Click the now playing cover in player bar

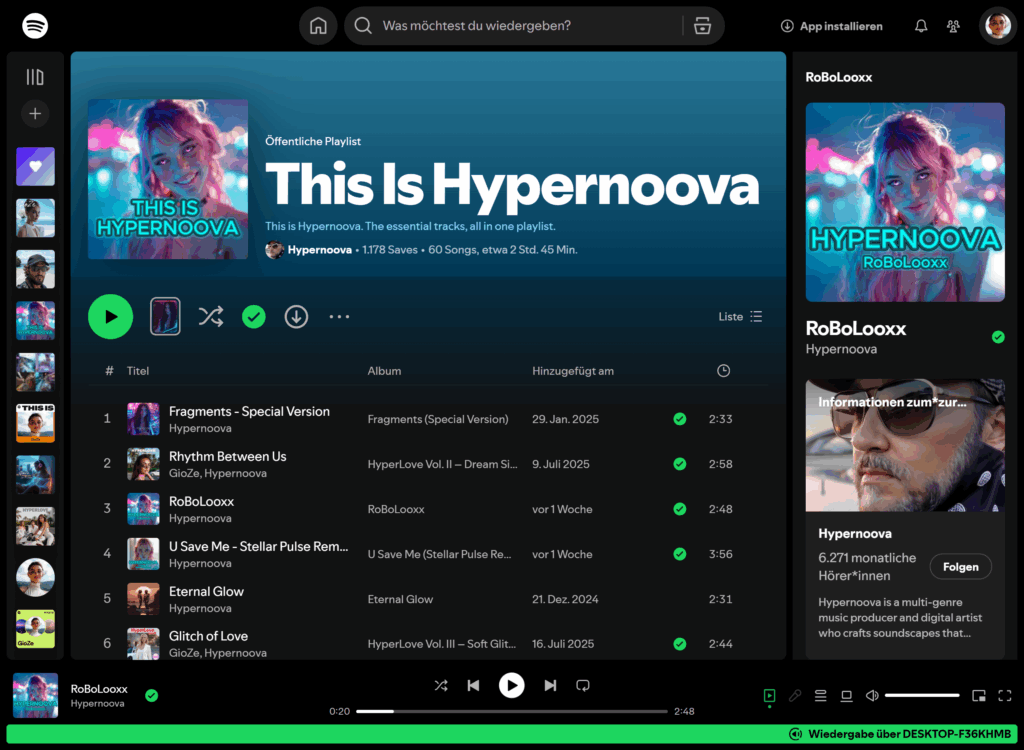click(35, 696)
